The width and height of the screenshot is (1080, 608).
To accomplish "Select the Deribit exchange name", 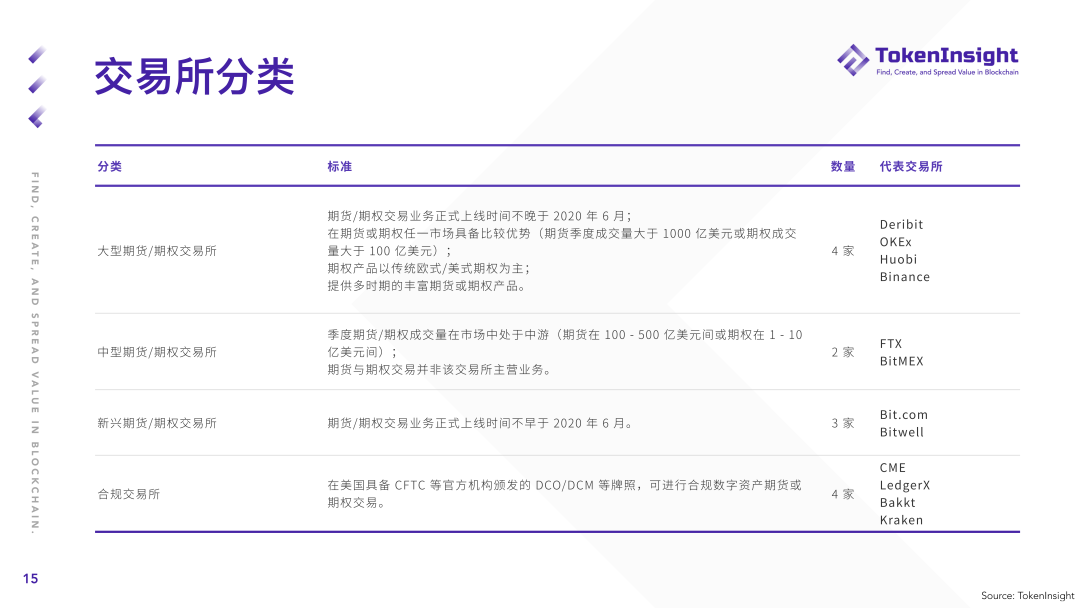I will (x=899, y=224).
